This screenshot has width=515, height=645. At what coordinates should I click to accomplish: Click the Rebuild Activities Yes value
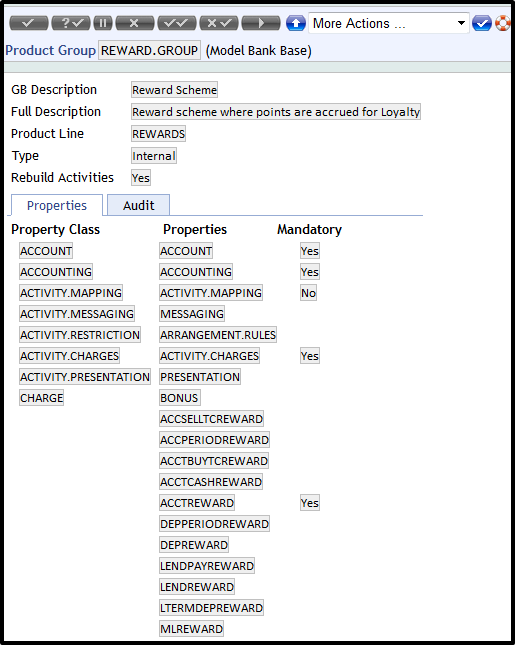[x=141, y=178]
